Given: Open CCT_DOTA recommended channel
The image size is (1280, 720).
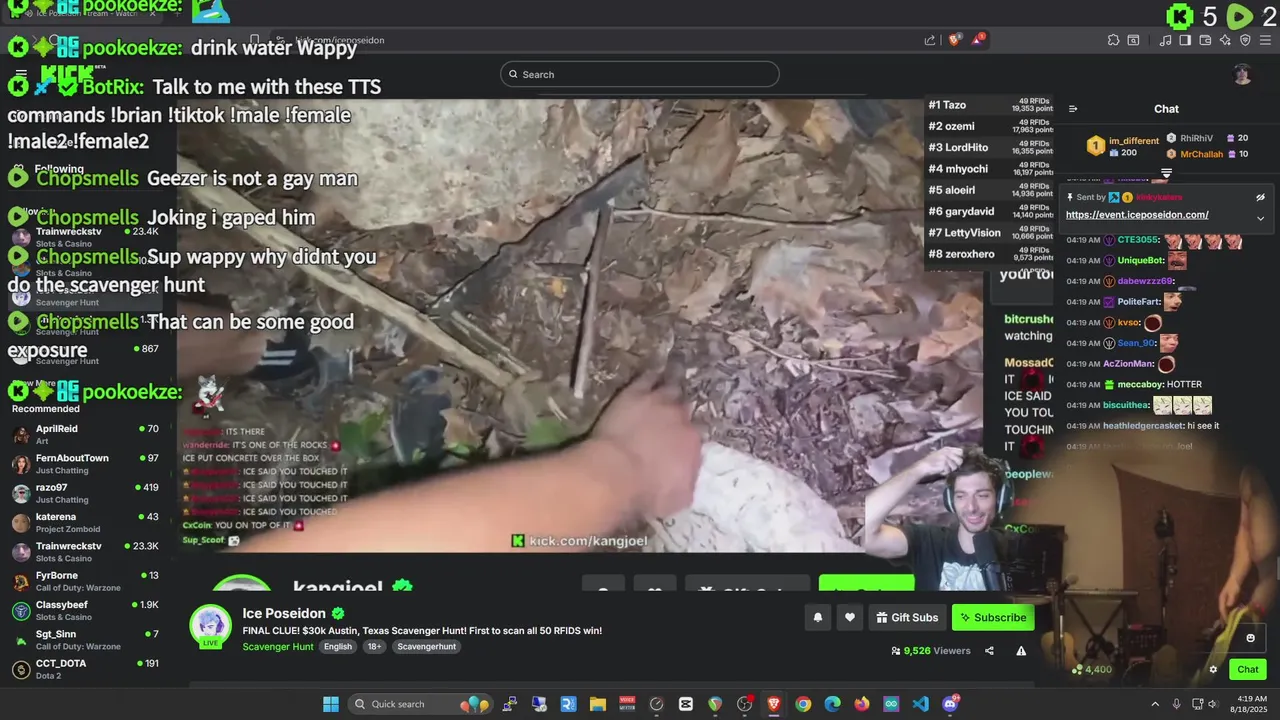Looking at the screenshot, I should pos(85,668).
